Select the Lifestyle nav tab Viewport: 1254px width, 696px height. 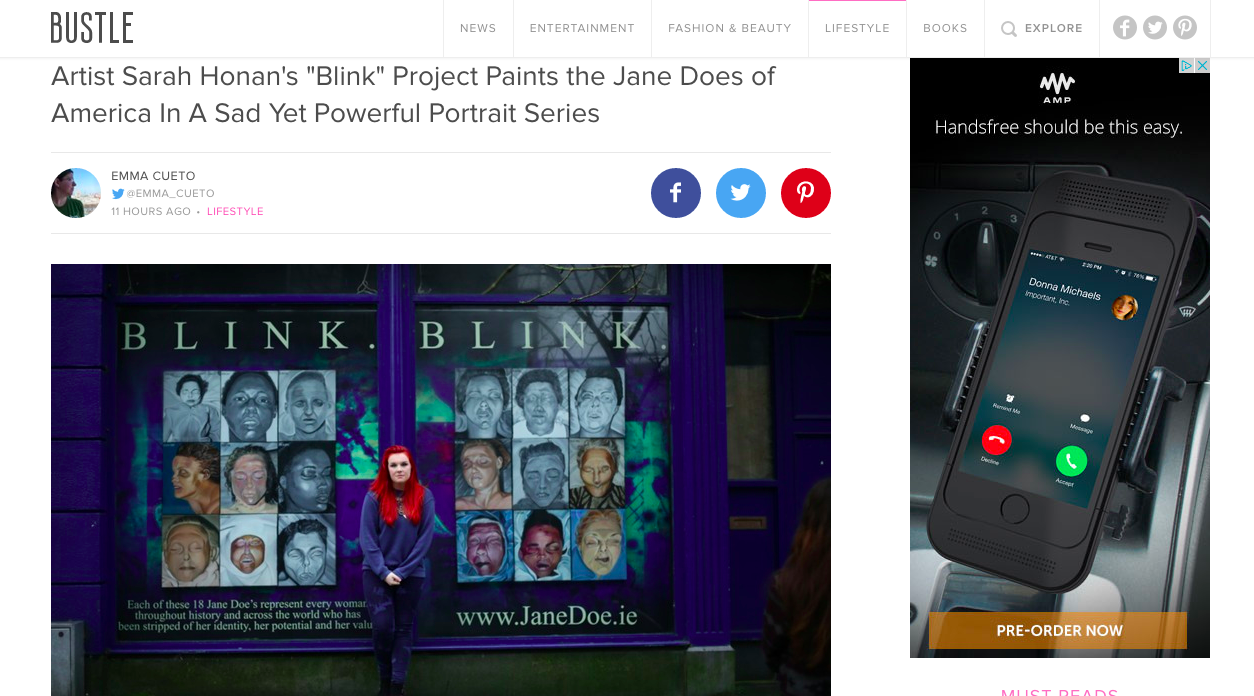(857, 28)
